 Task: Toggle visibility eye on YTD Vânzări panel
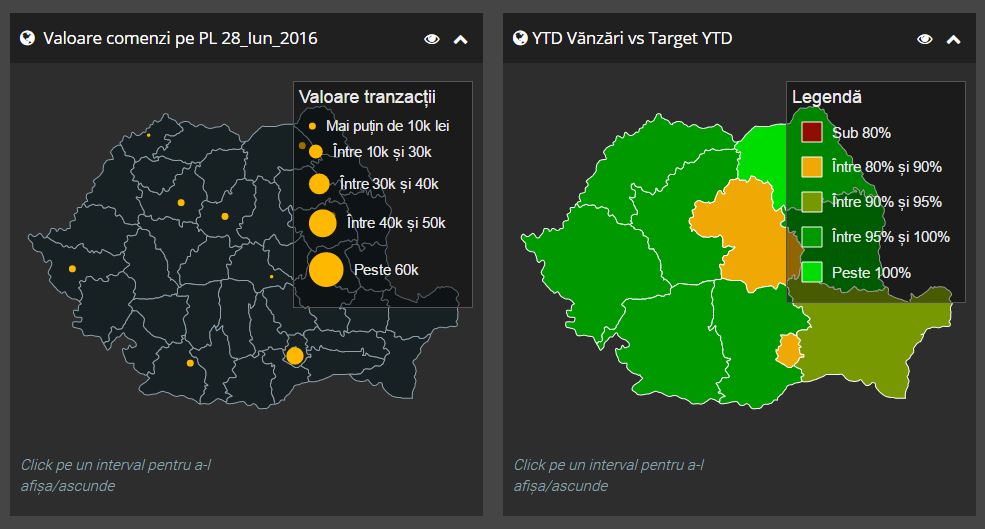click(925, 39)
